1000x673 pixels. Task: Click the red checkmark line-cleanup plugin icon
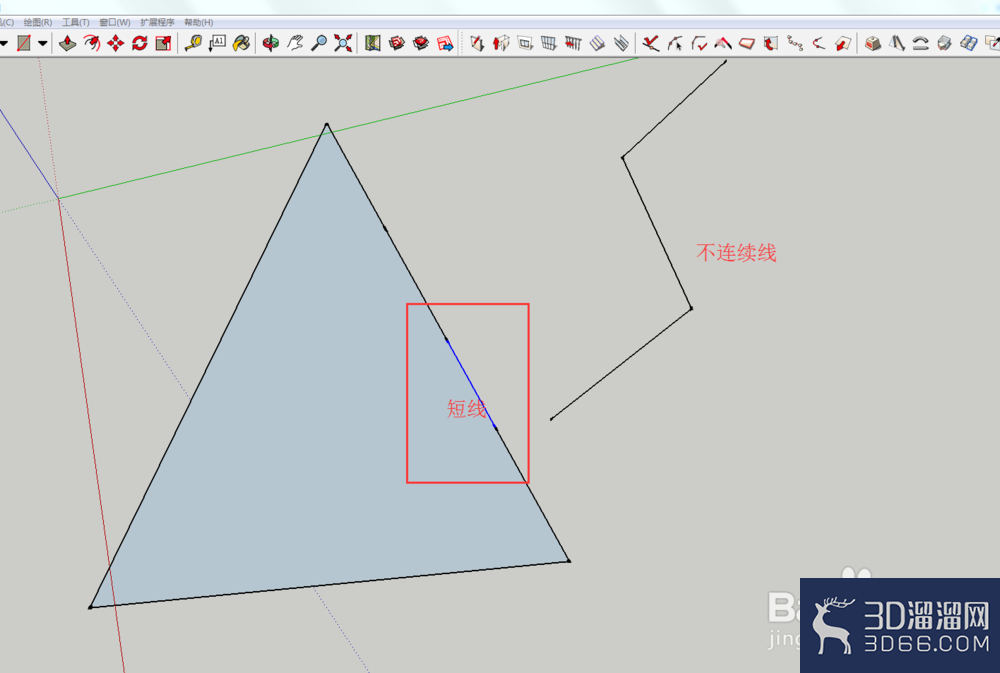tap(651, 43)
